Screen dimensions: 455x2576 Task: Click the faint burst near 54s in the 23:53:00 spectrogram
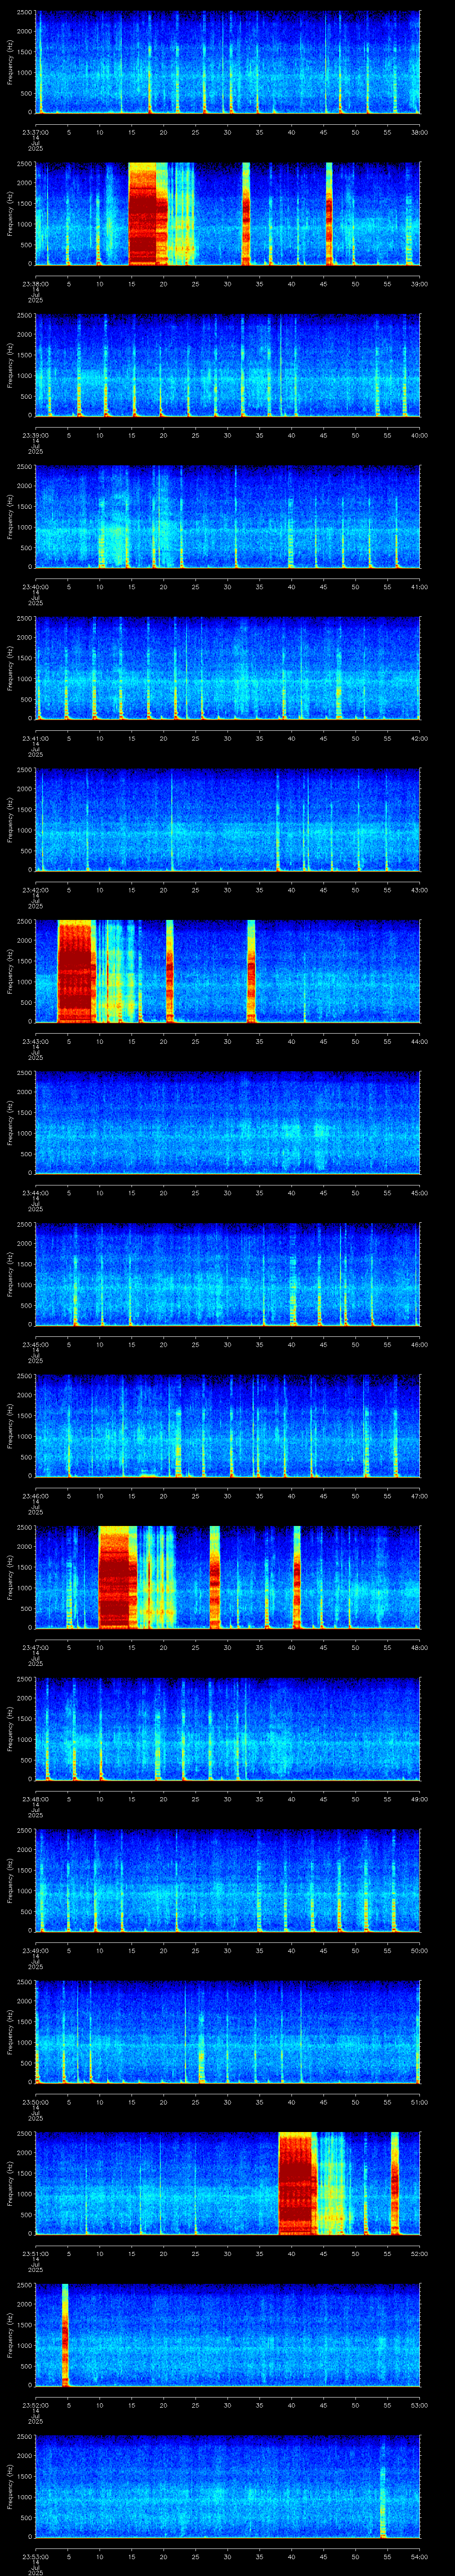383,2487
